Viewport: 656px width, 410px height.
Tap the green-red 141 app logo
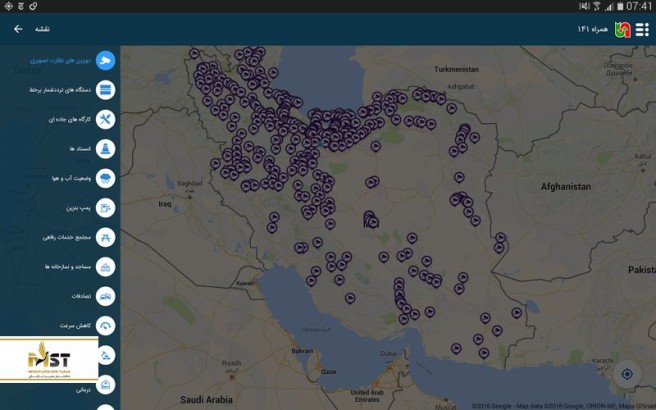click(623, 30)
